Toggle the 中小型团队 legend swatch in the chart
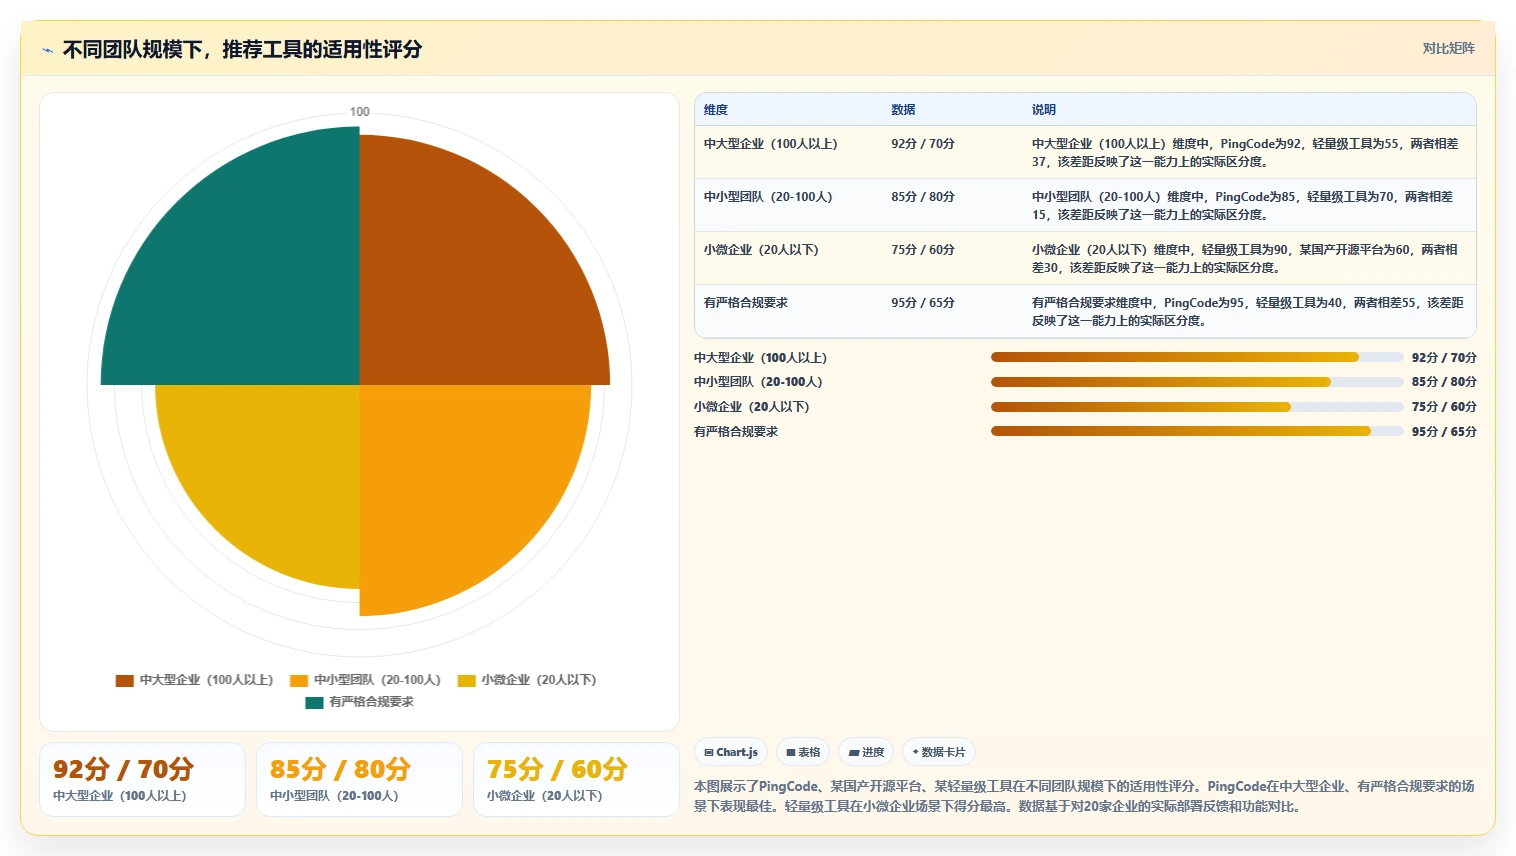The image size is (1516, 856). pos(299,680)
